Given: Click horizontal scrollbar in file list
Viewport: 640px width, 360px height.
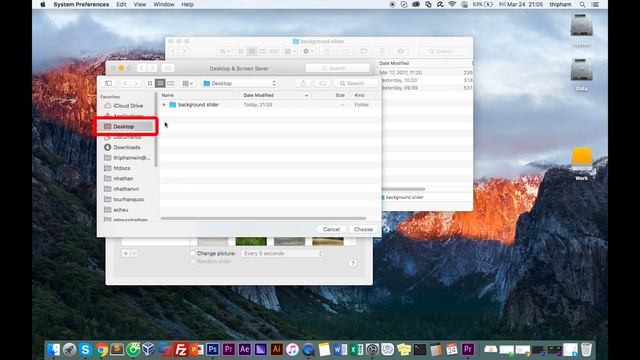Looking at the screenshot, I should 263,218.
